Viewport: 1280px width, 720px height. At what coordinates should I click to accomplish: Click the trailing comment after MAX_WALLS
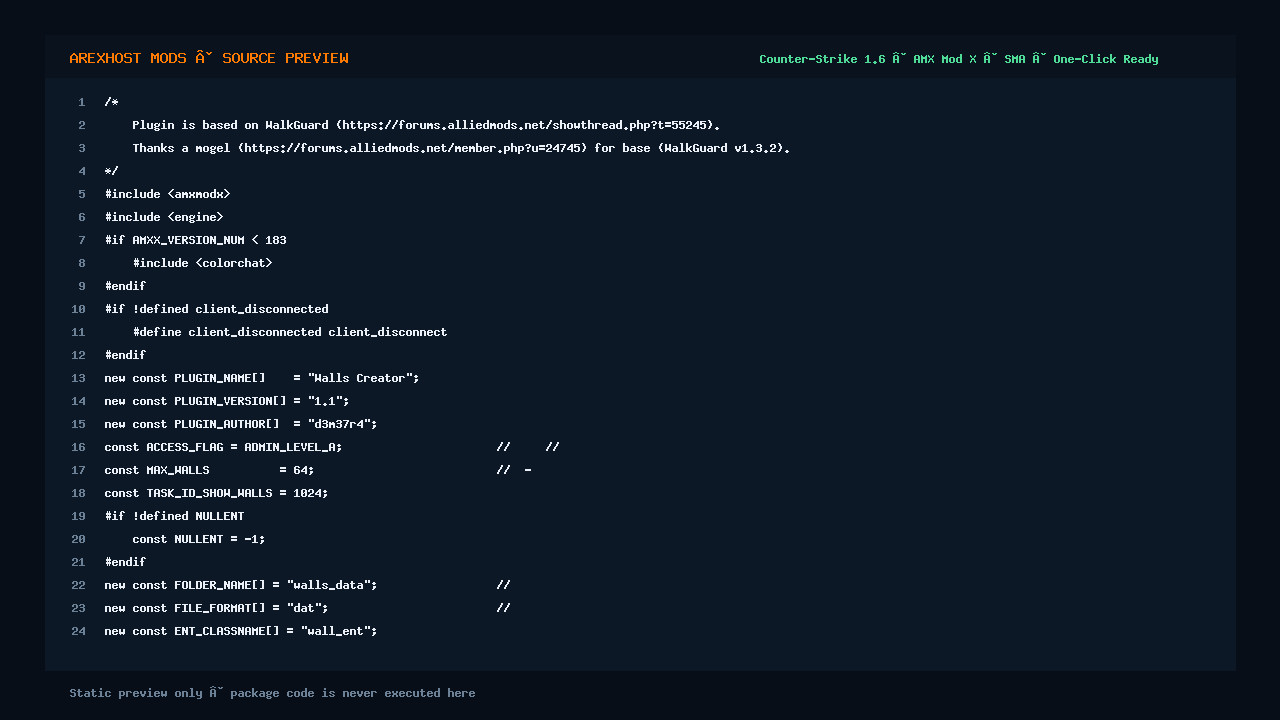point(514,470)
